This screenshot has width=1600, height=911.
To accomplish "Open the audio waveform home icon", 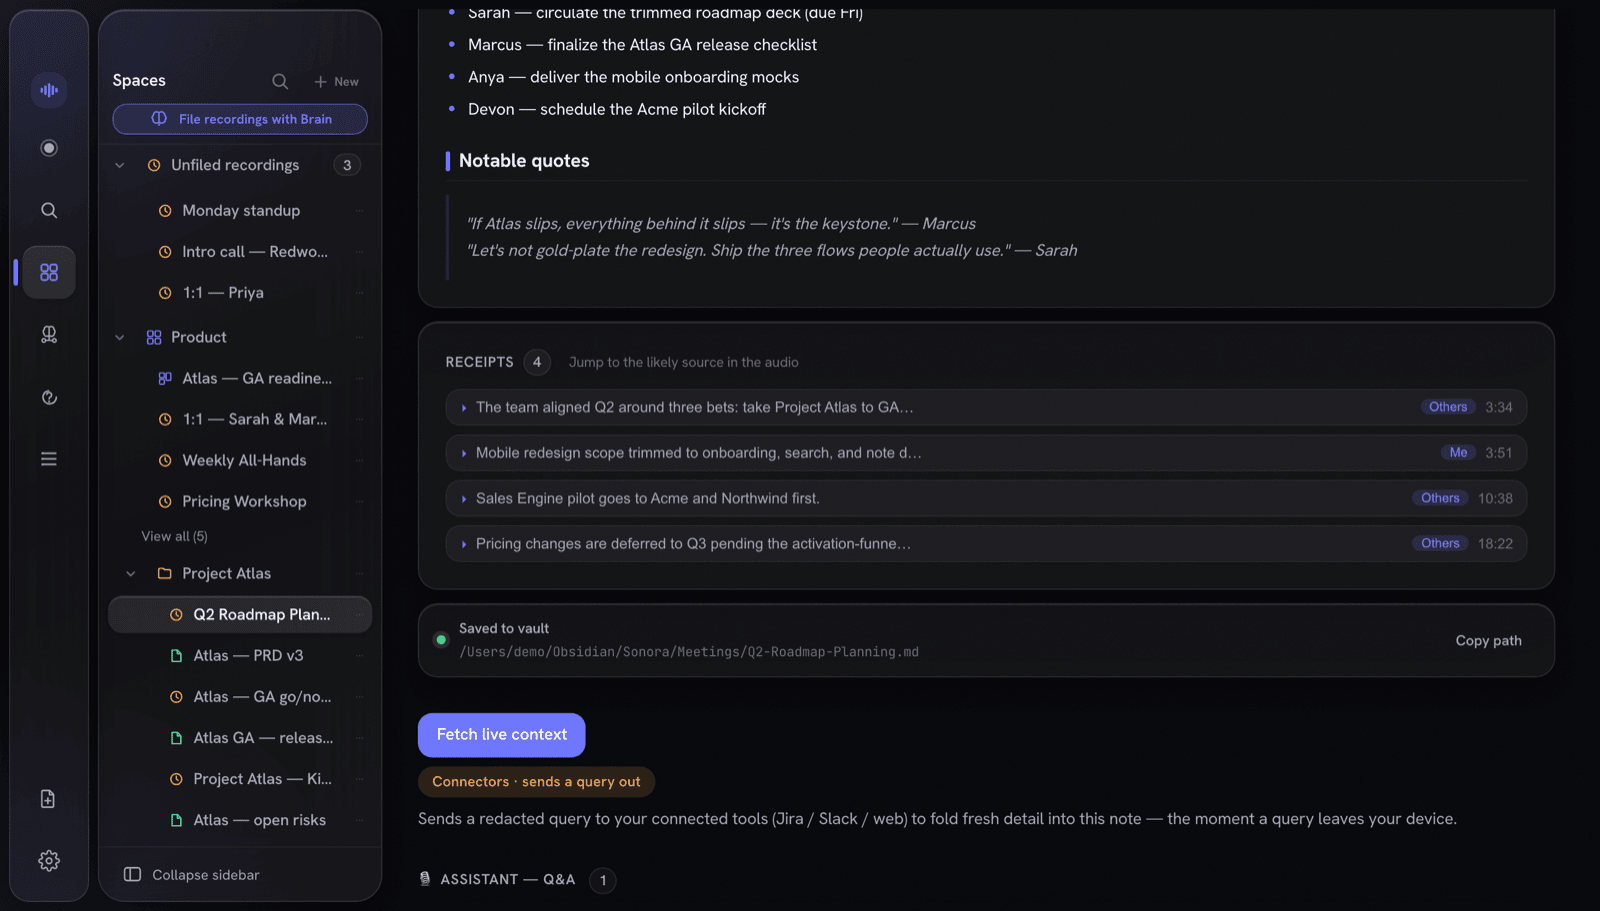I will click(x=48, y=90).
